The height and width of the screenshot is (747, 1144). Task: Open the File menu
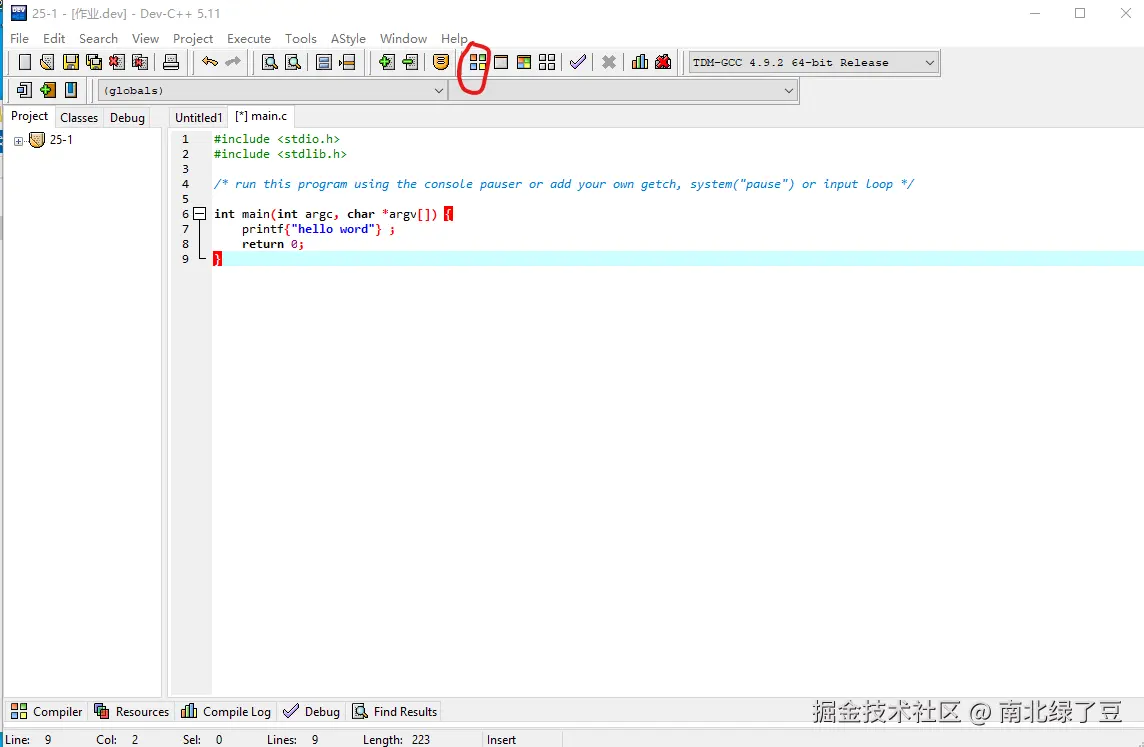click(x=19, y=39)
